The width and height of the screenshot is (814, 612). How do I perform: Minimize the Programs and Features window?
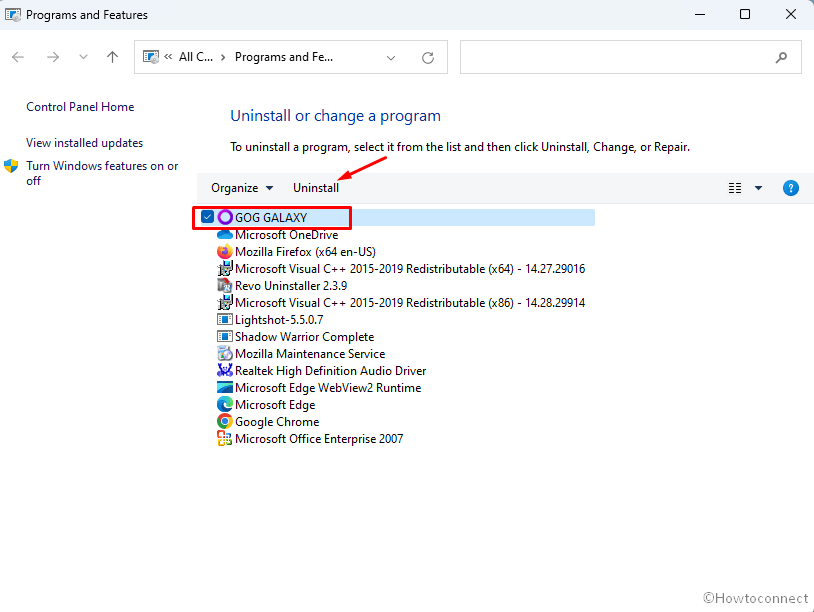(700, 15)
